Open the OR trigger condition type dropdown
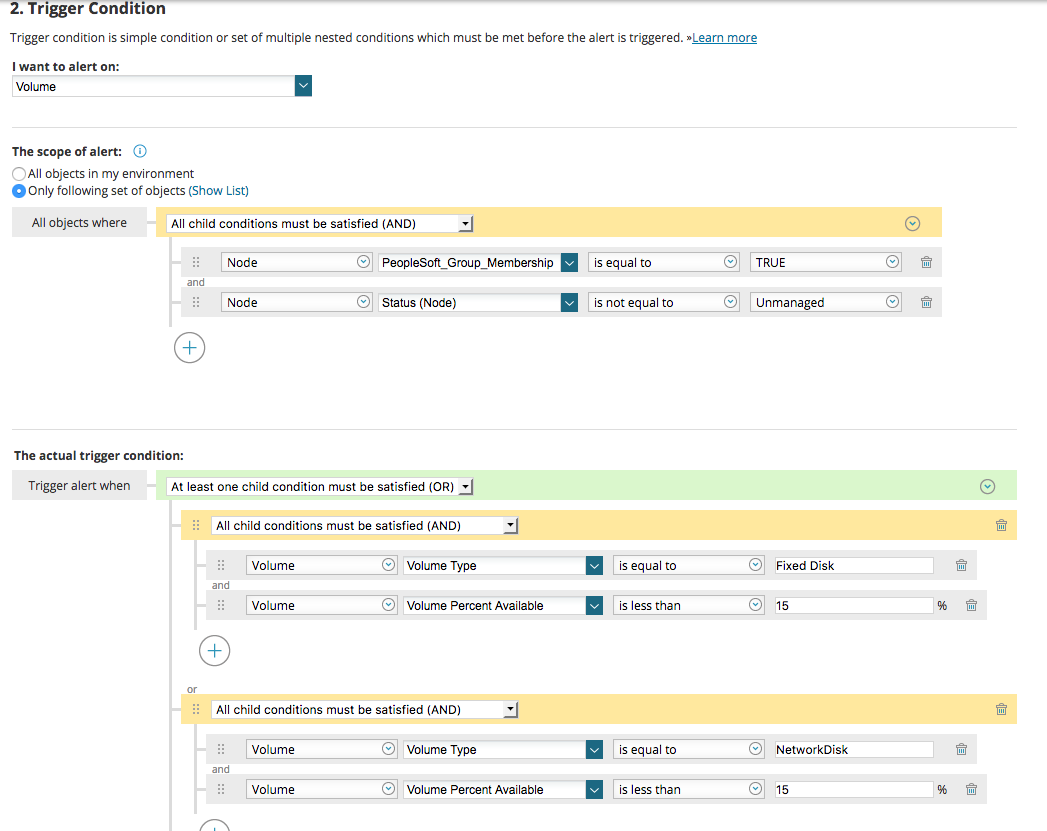The height and width of the screenshot is (831, 1047). (x=465, y=487)
